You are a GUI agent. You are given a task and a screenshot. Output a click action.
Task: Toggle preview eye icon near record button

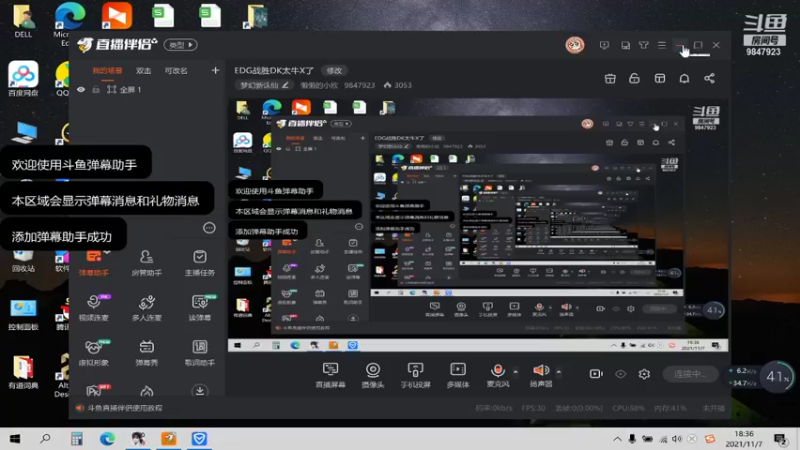pyautogui.click(x=620, y=374)
